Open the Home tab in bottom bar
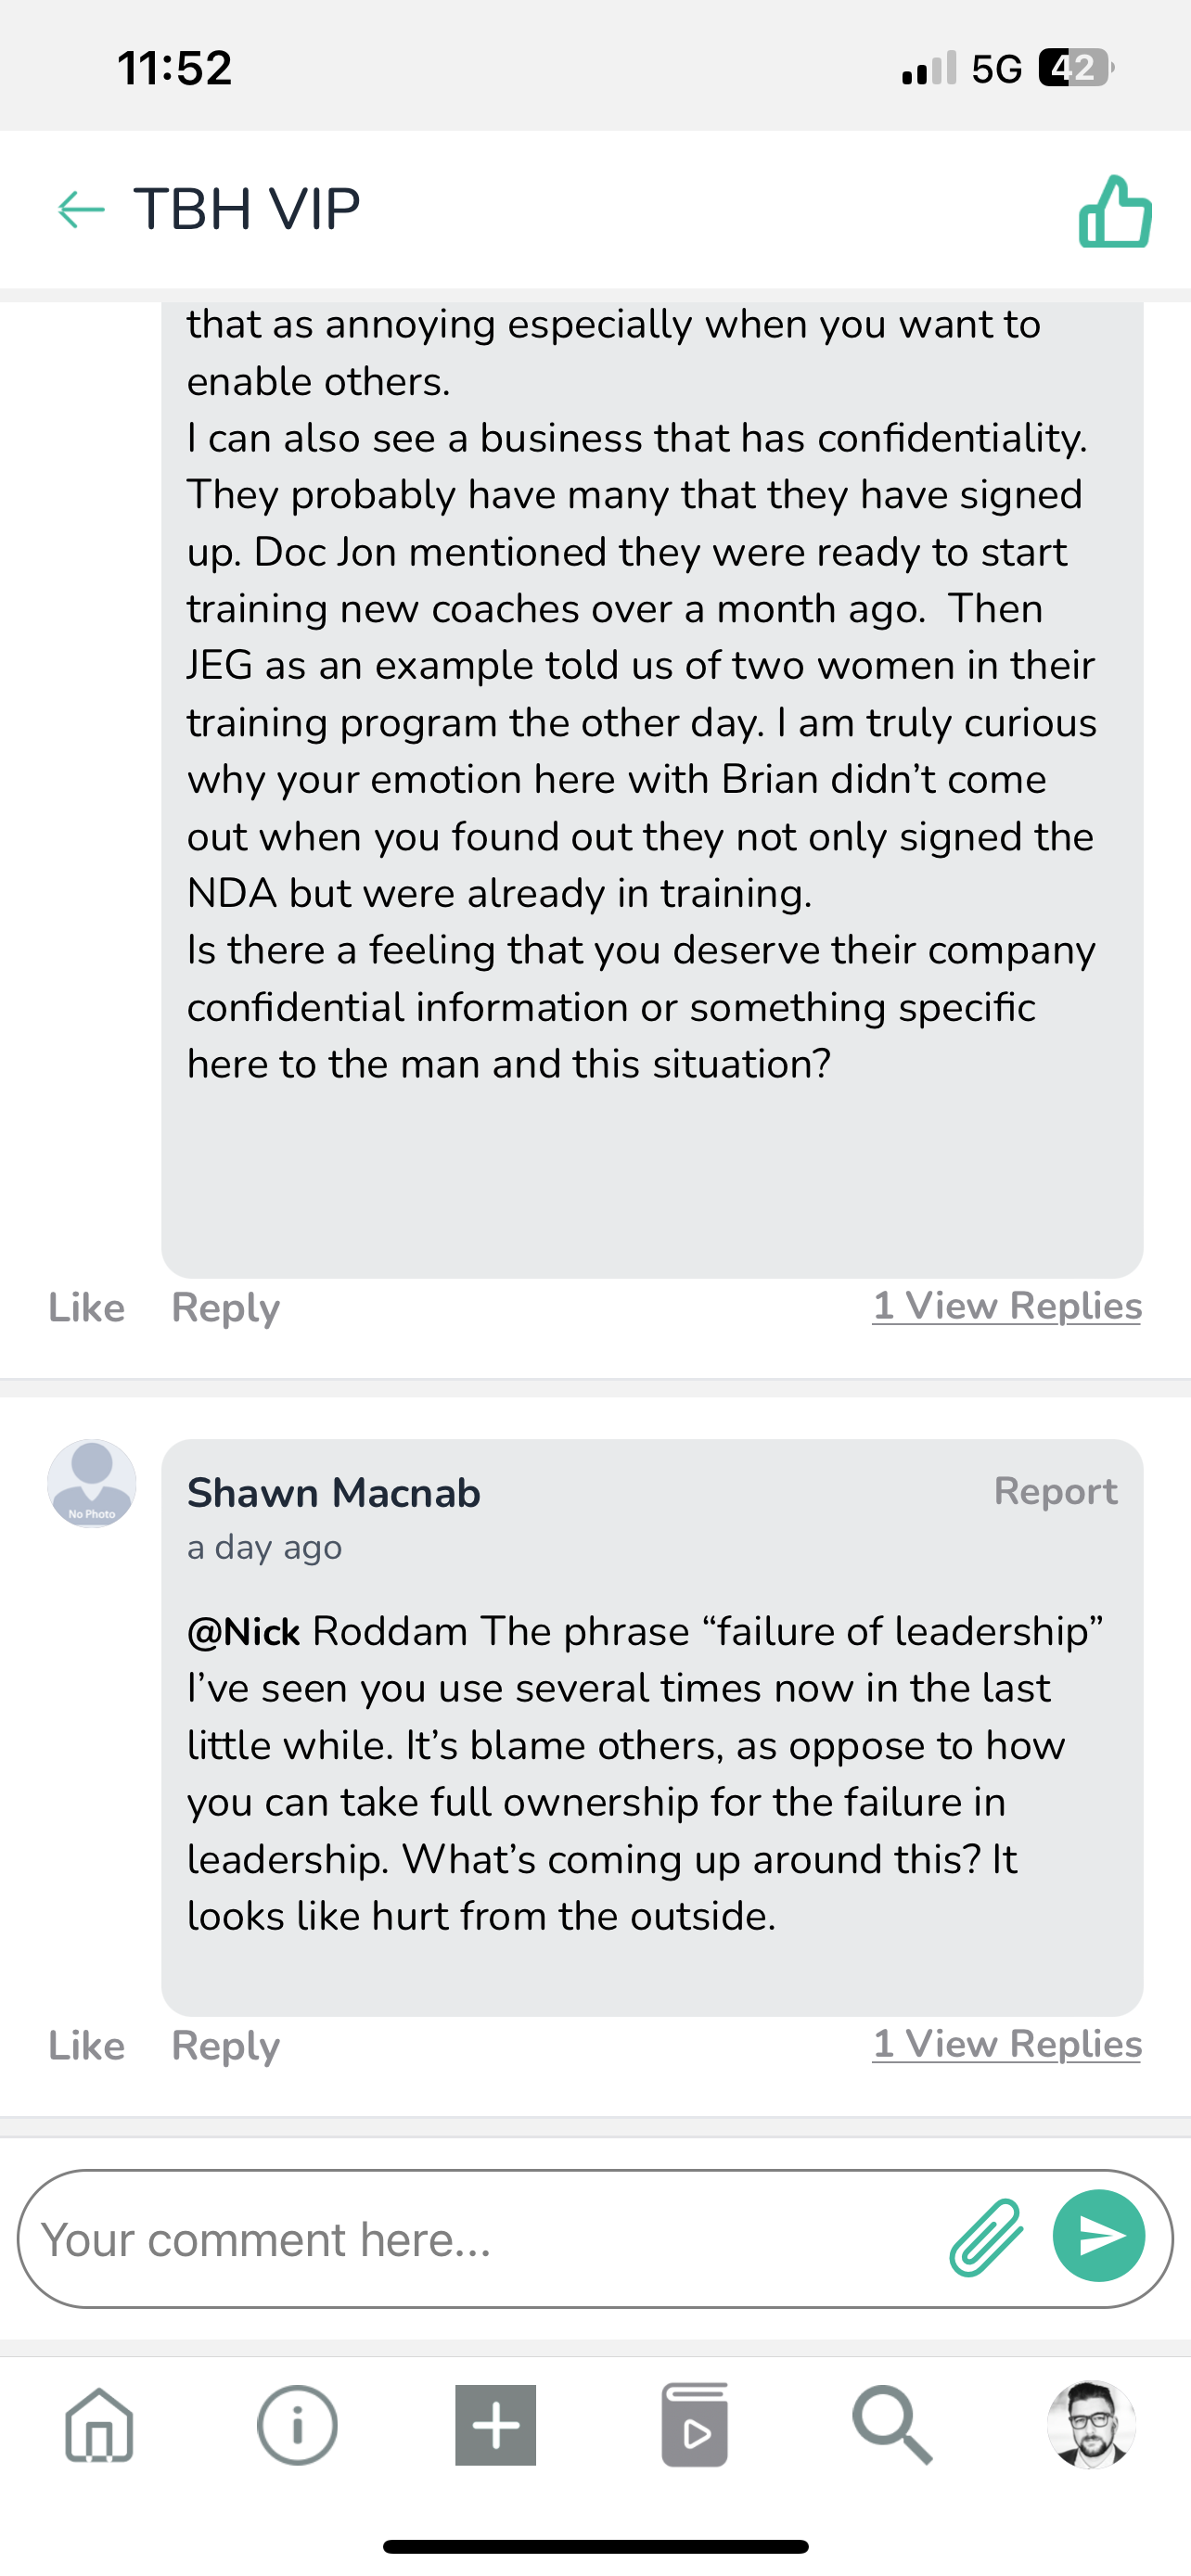This screenshot has width=1191, height=2576. (x=99, y=2425)
